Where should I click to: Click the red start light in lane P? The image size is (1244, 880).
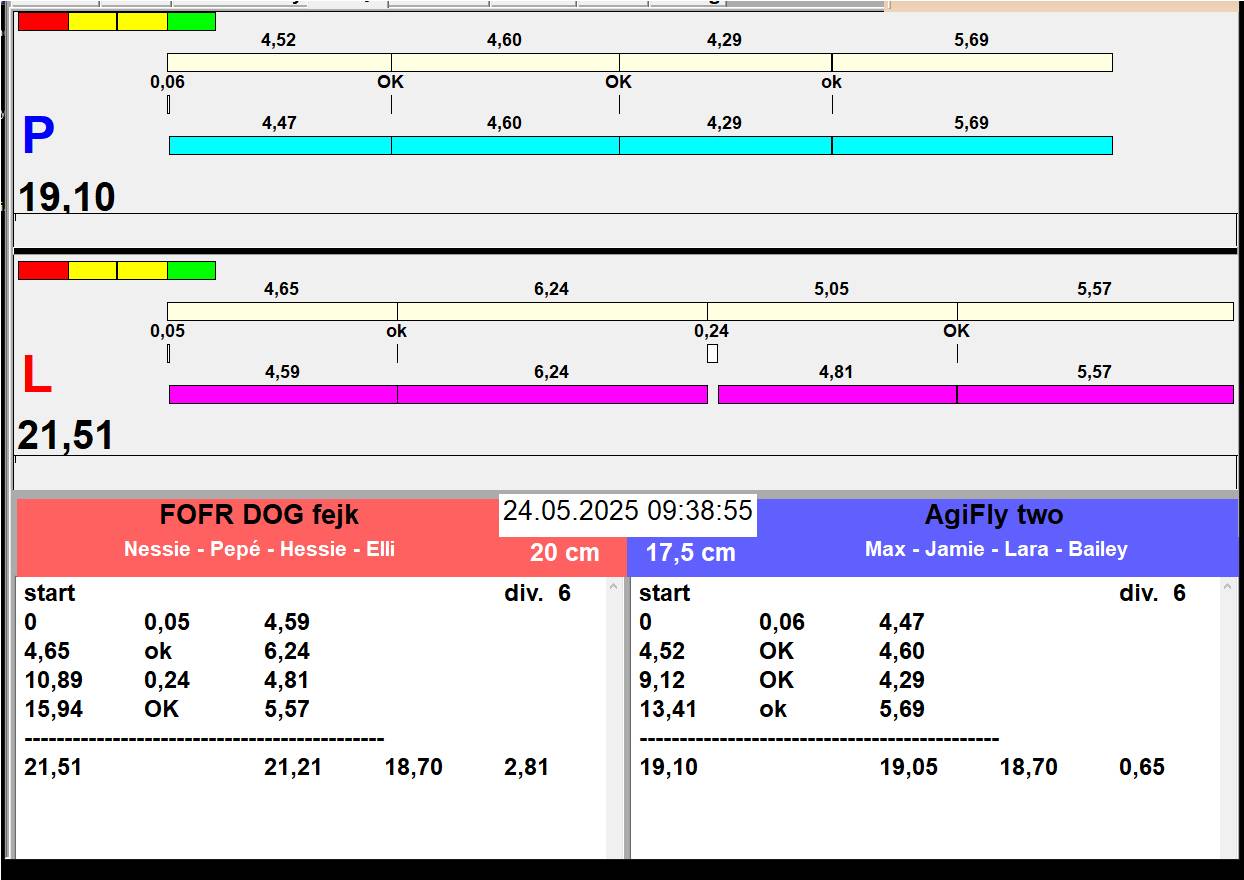43,21
